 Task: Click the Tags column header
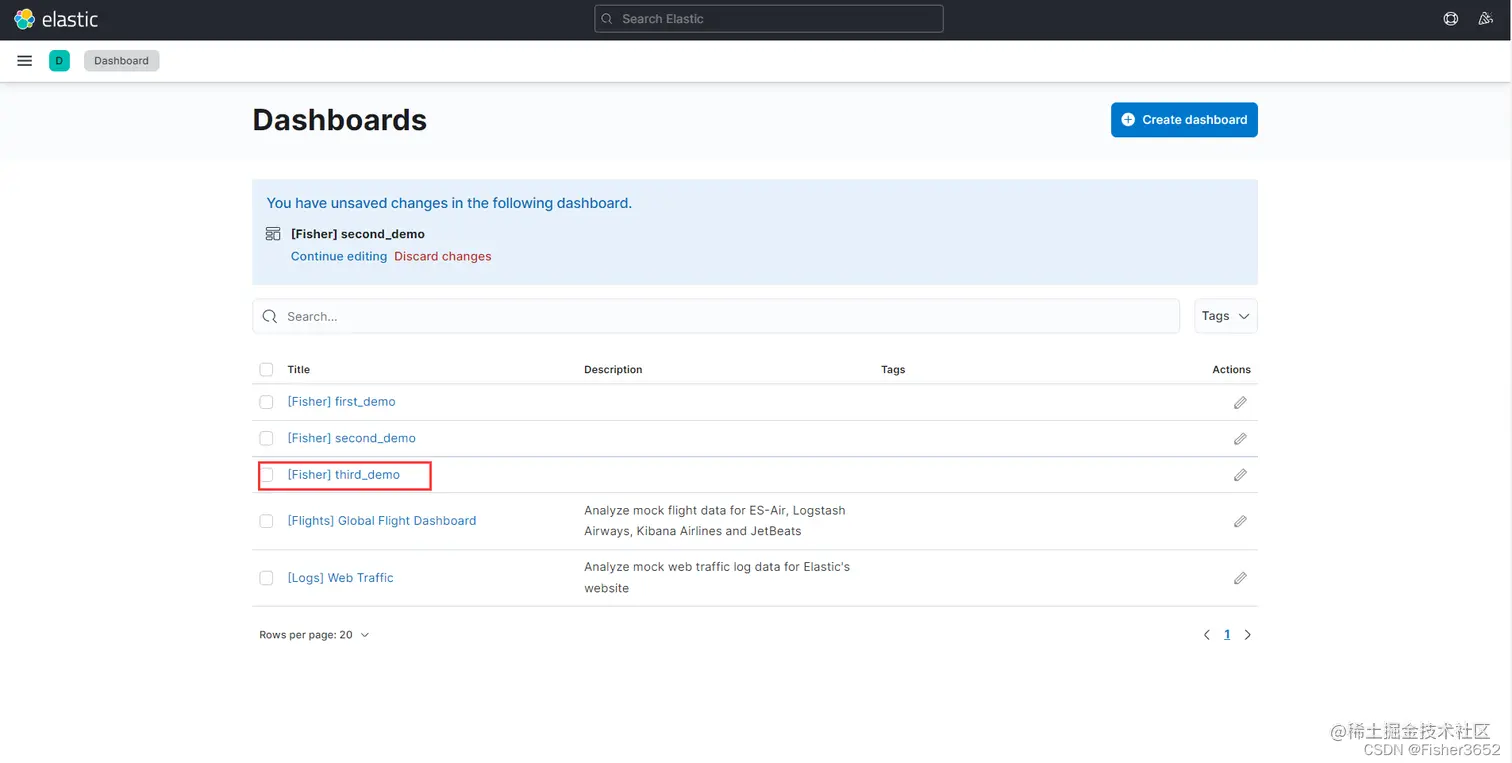893,370
